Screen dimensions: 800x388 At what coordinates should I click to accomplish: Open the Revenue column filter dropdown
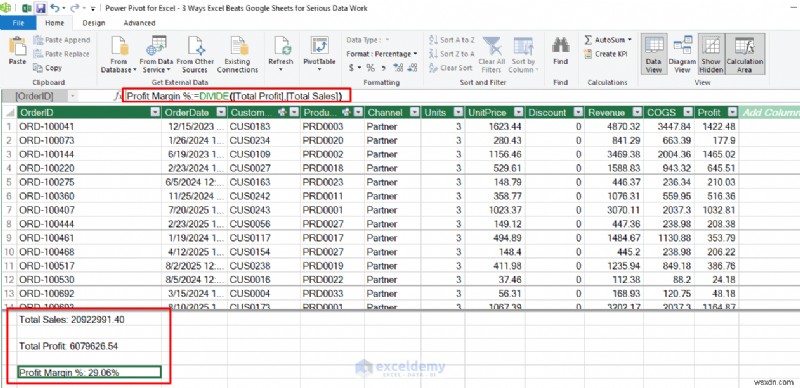tap(637, 113)
